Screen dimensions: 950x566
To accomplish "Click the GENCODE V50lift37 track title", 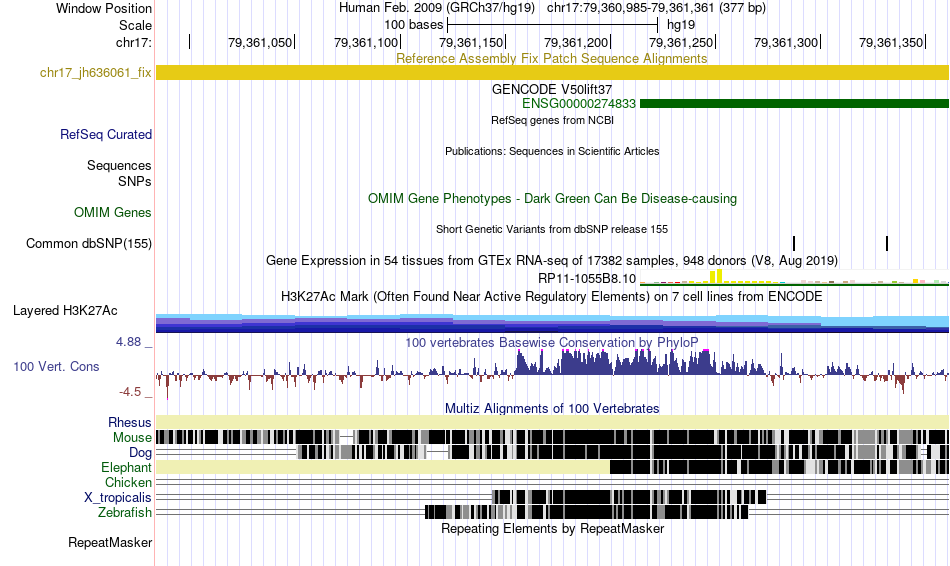I will (551, 90).
